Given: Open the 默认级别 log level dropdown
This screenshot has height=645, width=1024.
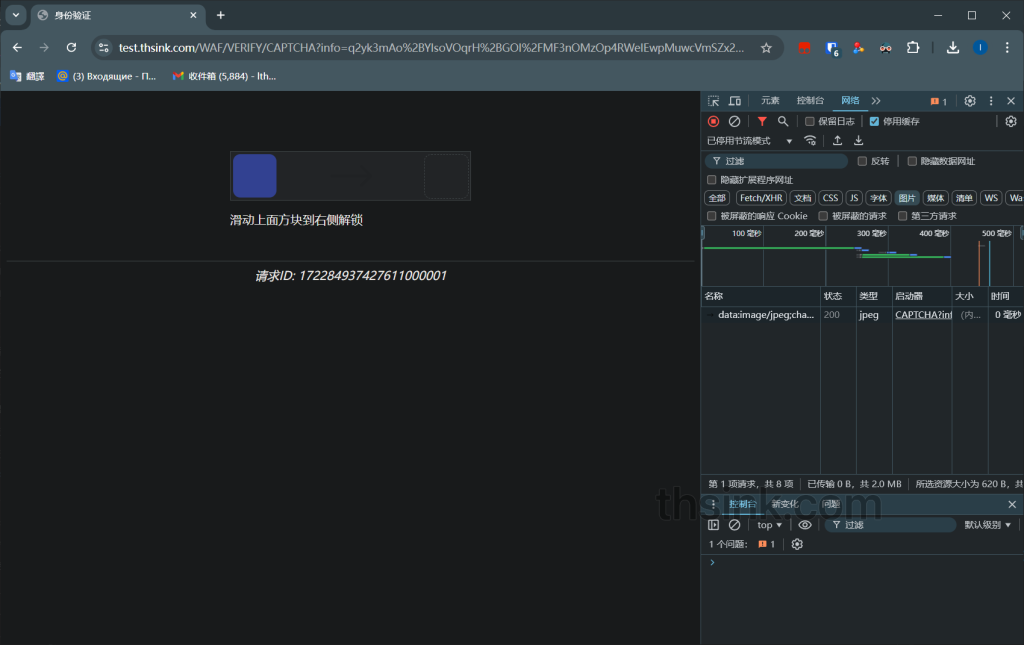Looking at the screenshot, I should click(990, 524).
